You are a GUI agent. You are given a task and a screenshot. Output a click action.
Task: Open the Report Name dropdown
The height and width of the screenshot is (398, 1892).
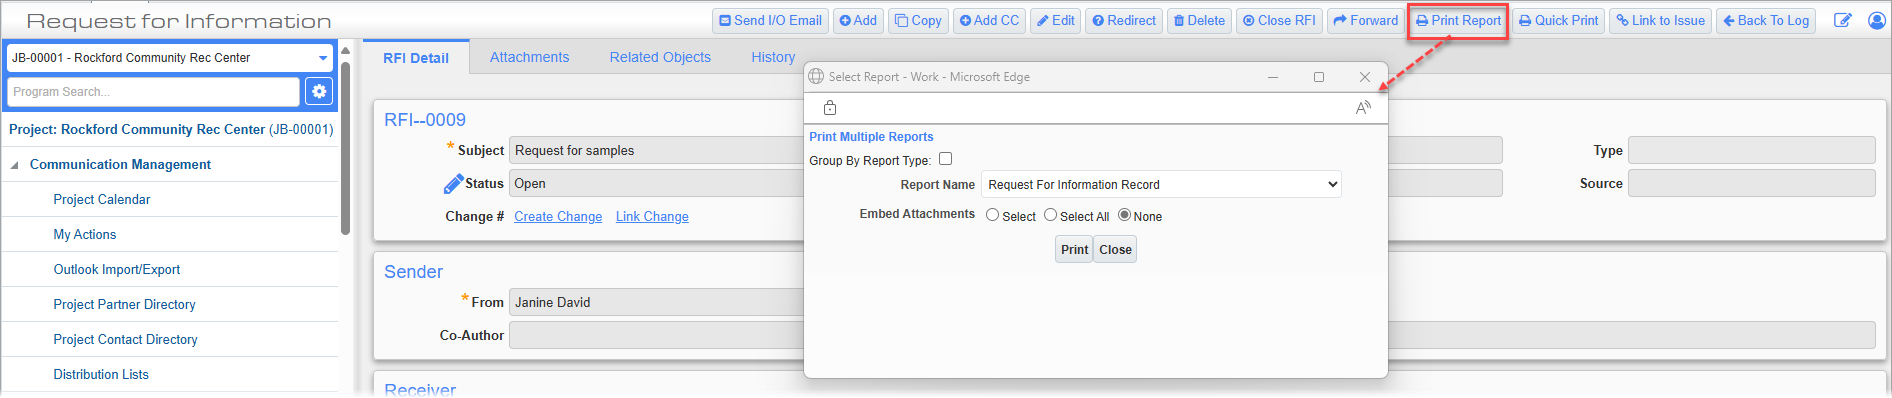coord(1161,184)
